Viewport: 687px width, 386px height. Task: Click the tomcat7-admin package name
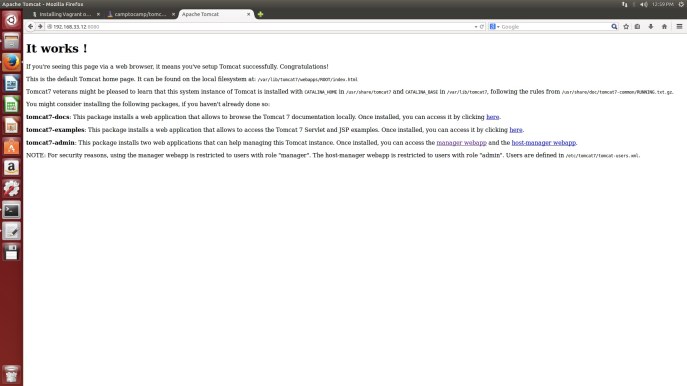click(x=50, y=142)
